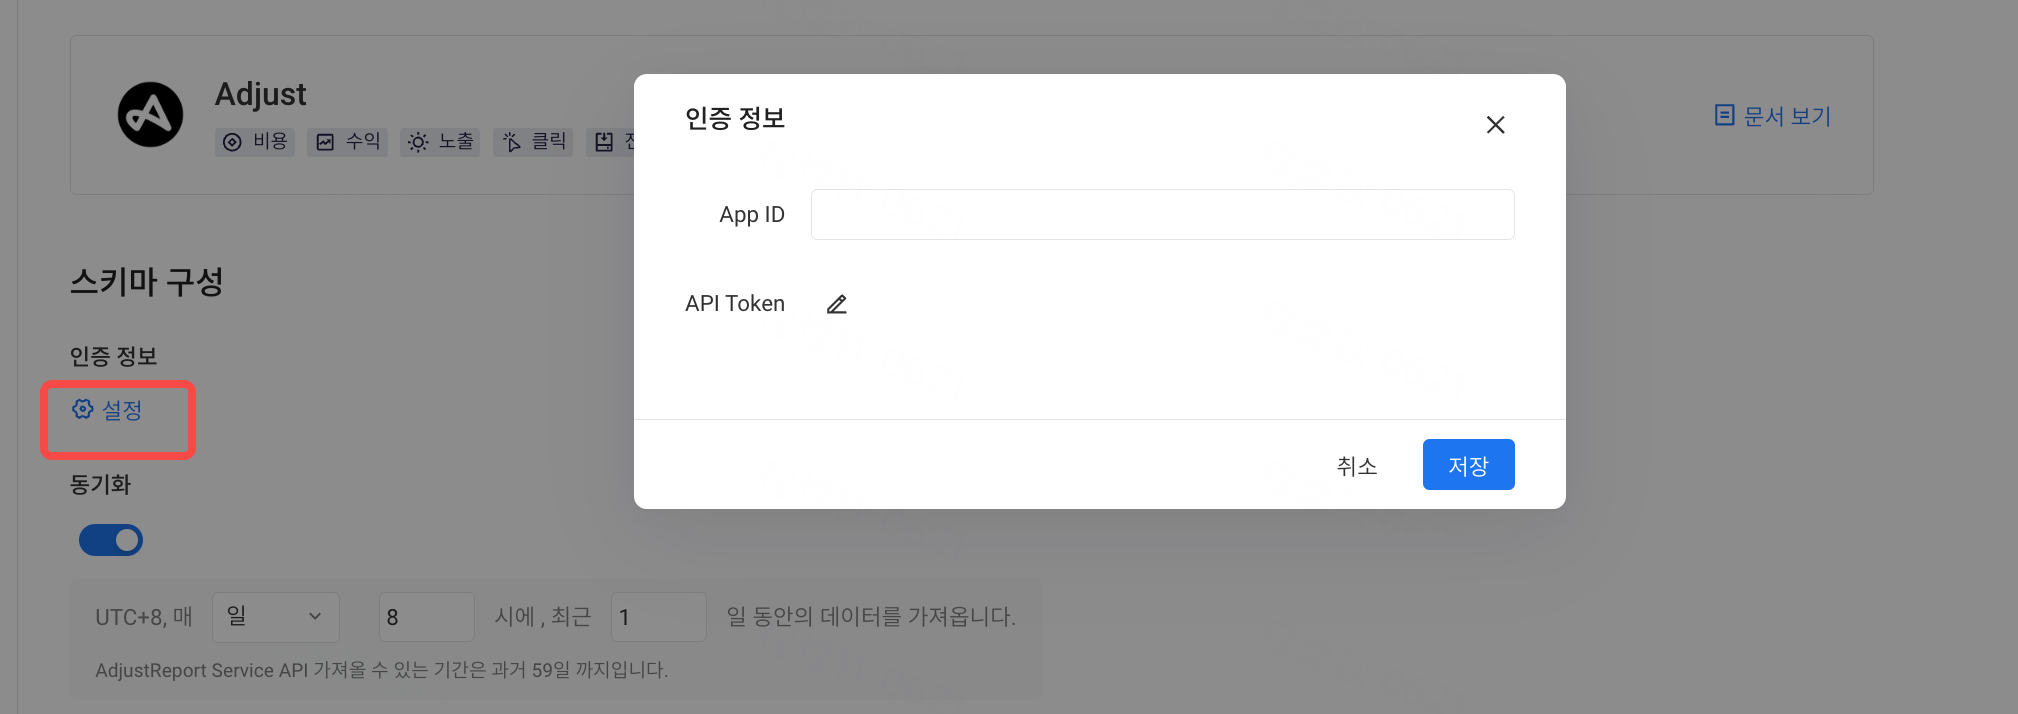Expand the schedule unit selector
The height and width of the screenshot is (714, 2018).
(274, 616)
